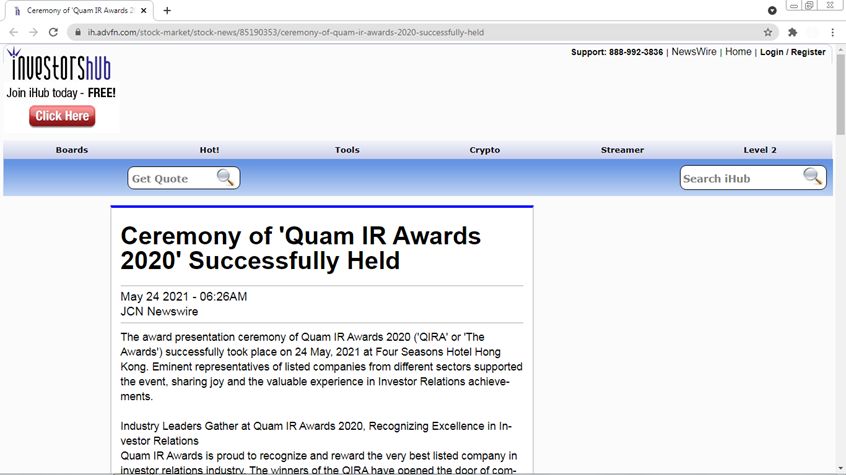The image size is (846, 475).
Task: Open the Level 2 menu
Action: [x=760, y=150]
